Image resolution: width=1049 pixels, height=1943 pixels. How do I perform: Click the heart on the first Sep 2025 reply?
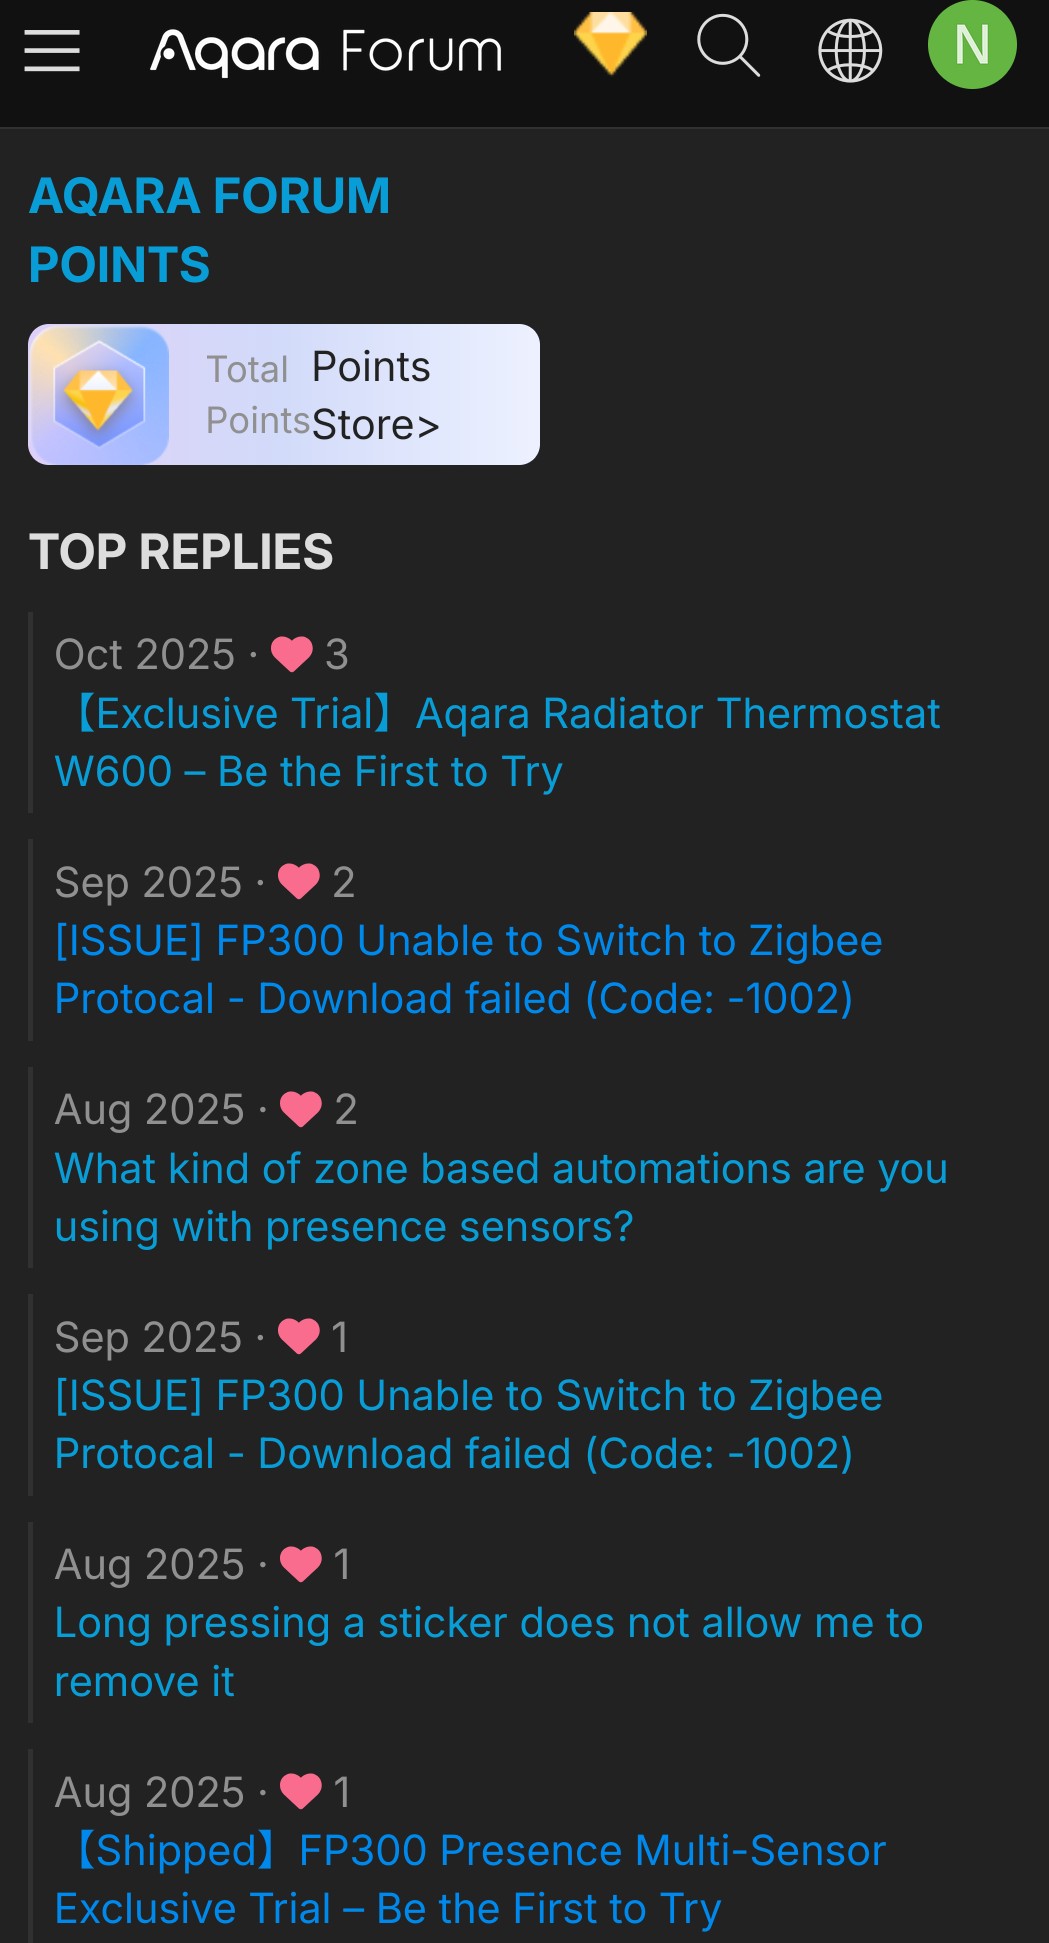[x=298, y=882]
